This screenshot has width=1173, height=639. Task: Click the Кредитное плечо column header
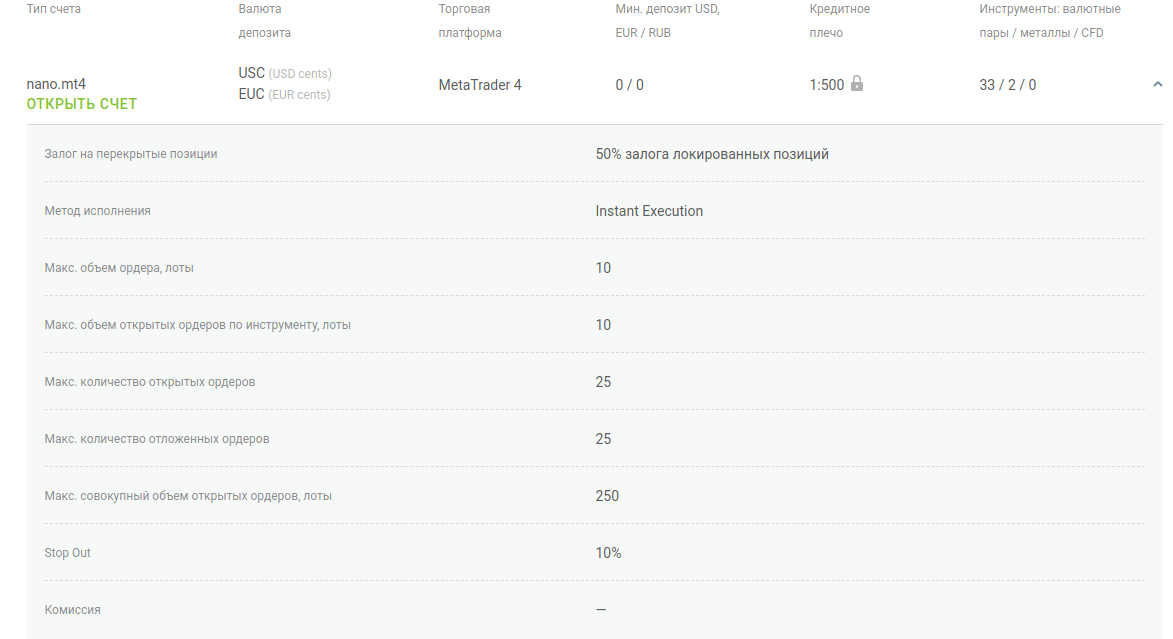click(x=840, y=21)
